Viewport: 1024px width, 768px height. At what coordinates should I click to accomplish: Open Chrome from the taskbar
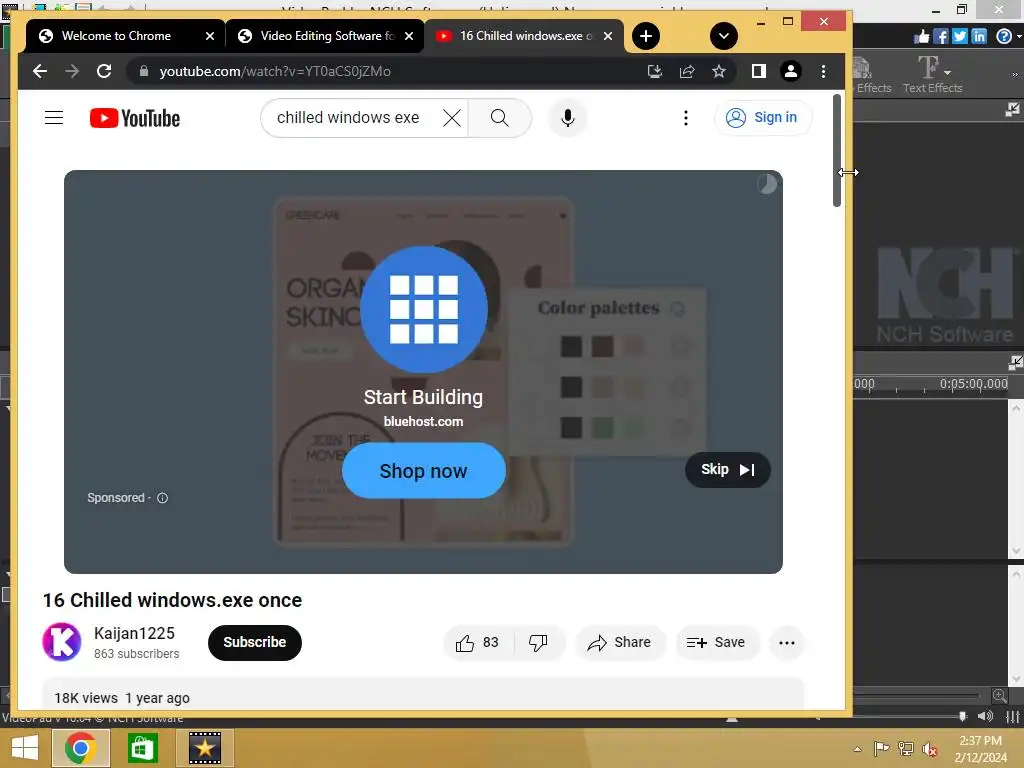(80, 748)
